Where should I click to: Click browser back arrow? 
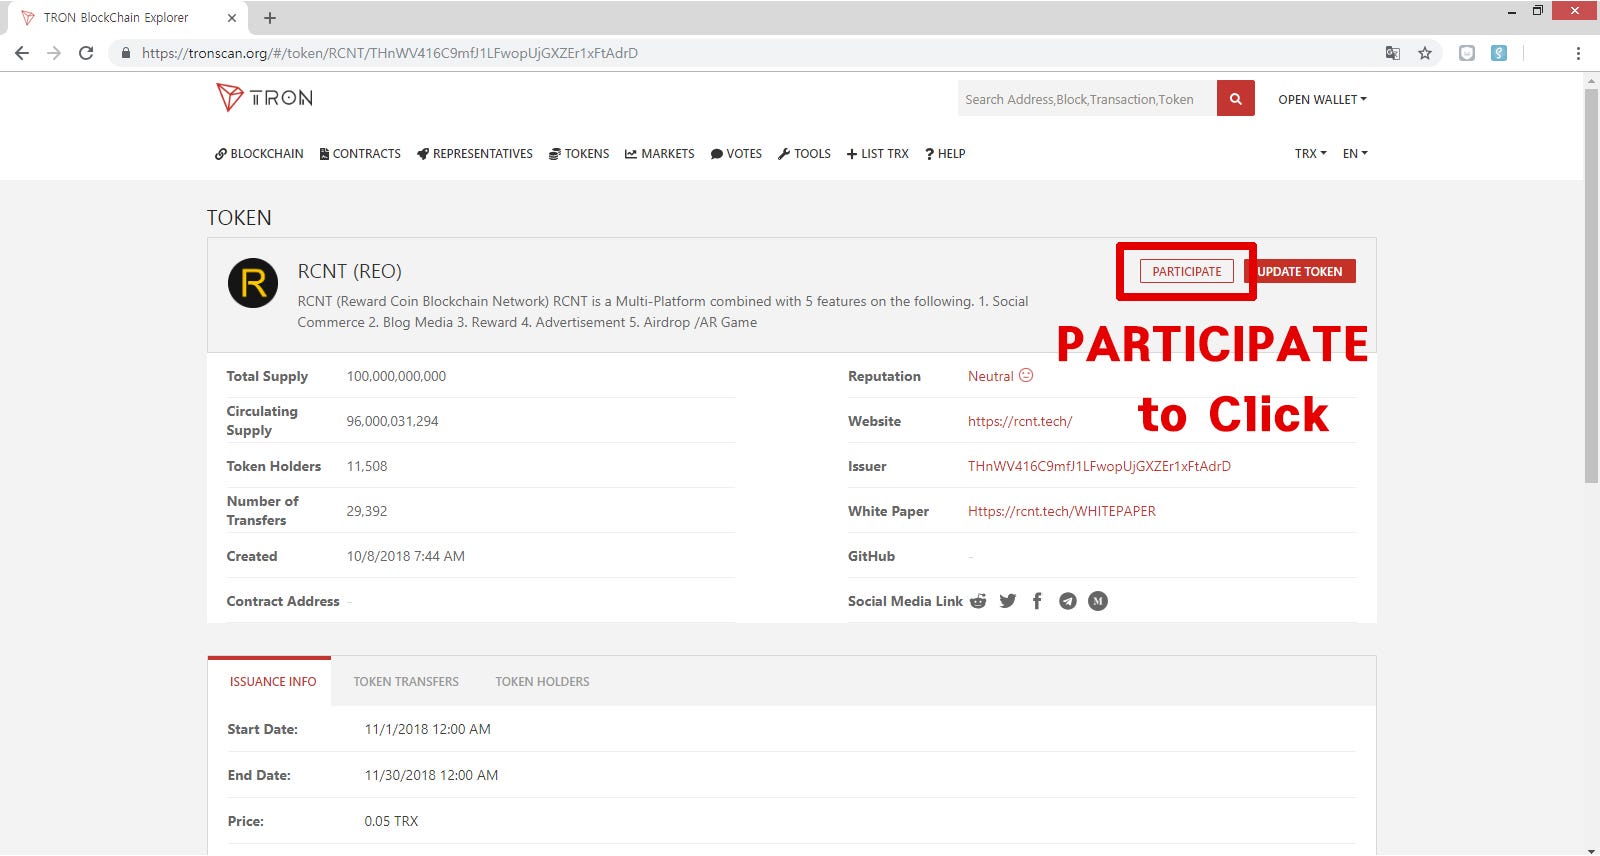coord(22,53)
